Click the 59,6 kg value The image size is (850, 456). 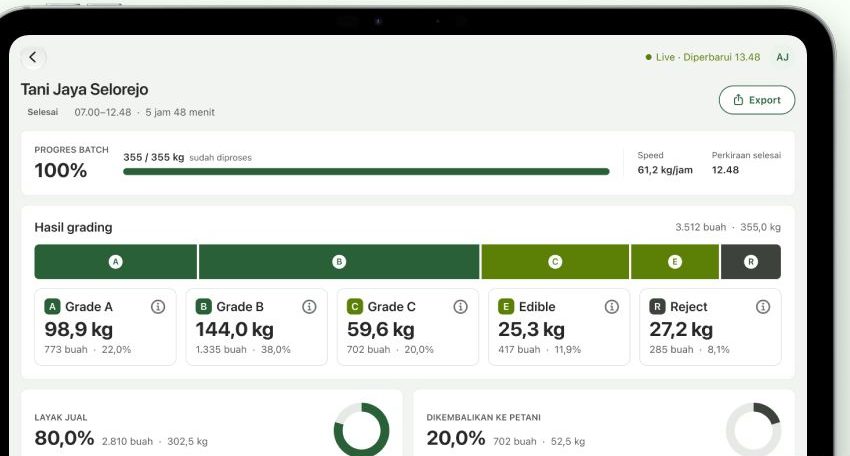(x=381, y=330)
